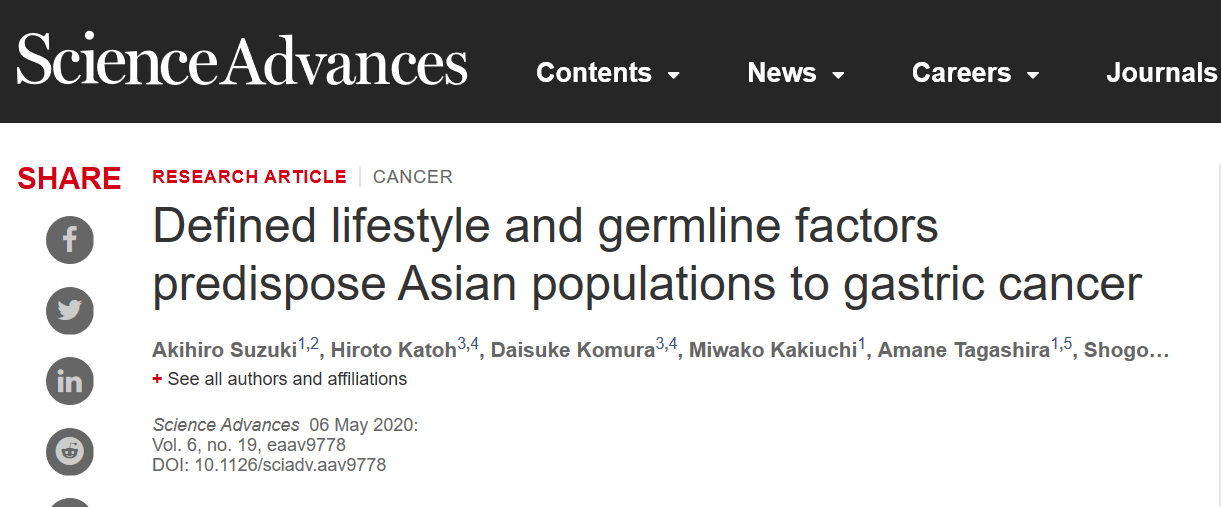Share article on Twitter
Image resolution: width=1221 pixels, height=507 pixels.
click(70, 310)
